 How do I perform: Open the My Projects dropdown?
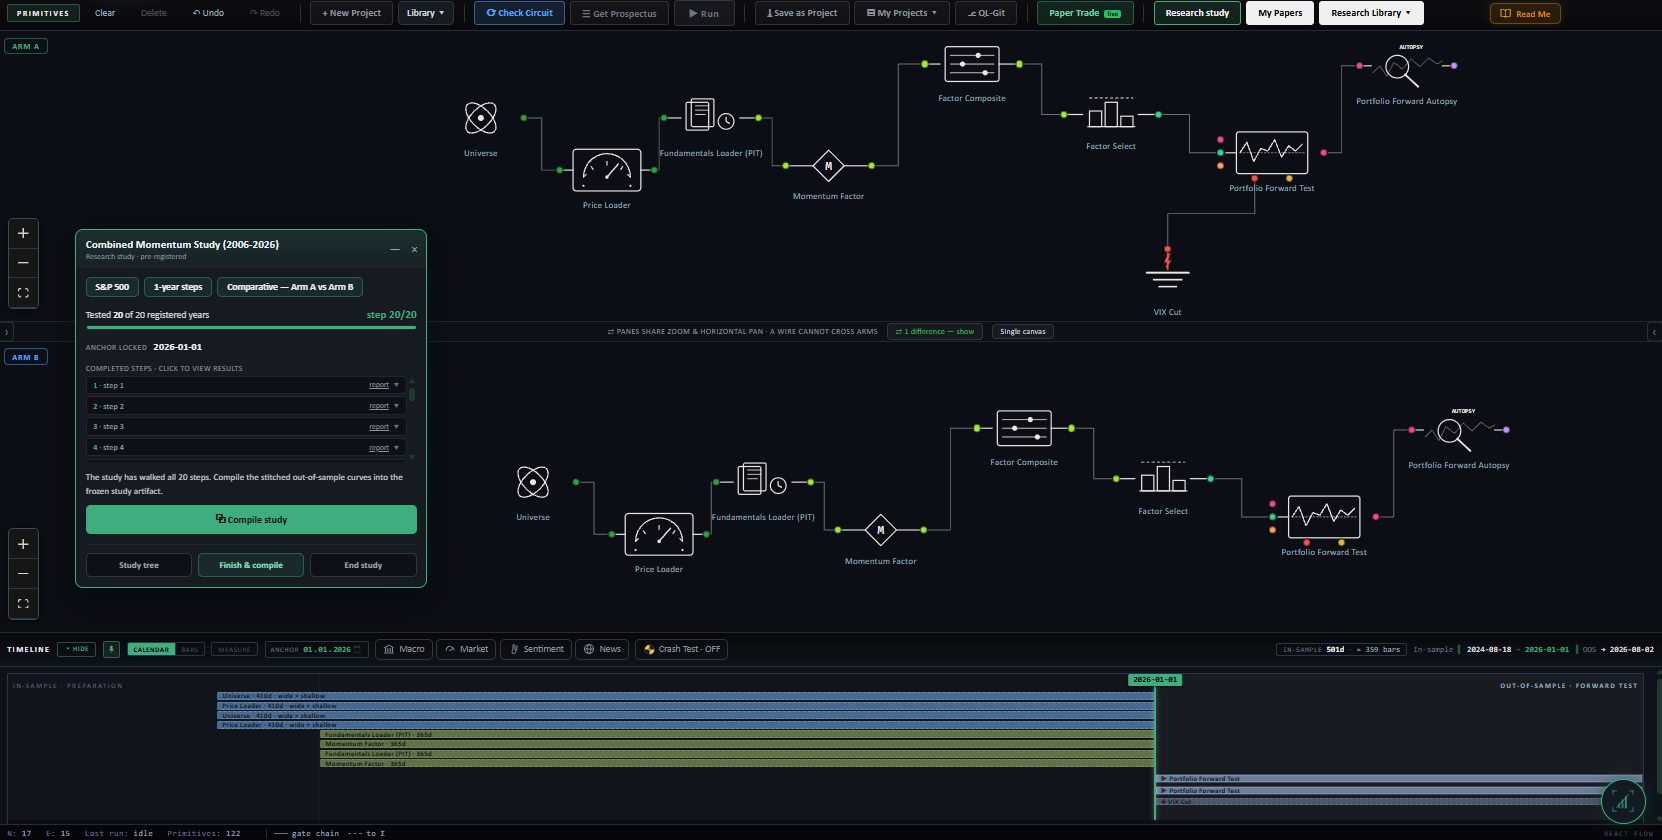902,13
